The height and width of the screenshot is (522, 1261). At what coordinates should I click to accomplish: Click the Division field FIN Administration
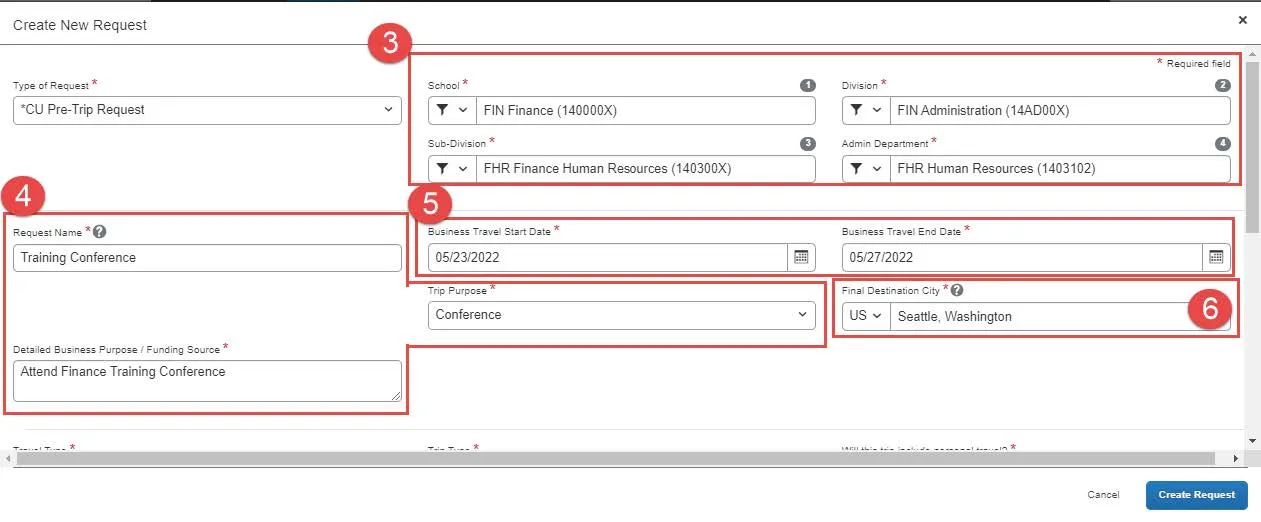(1060, 110)
